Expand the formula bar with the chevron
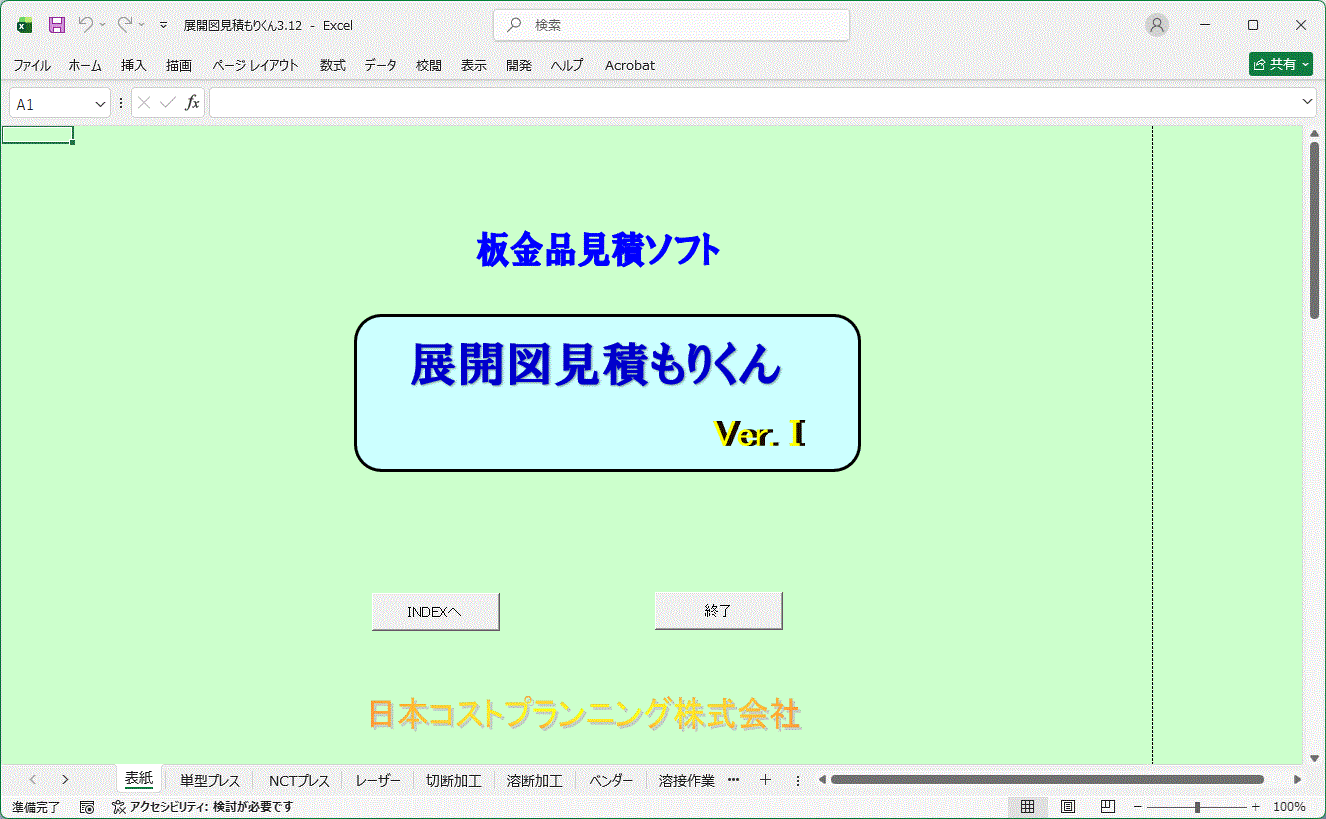Image resolution: width=1326 pixels, height=819 pixels. [1308, 102]
